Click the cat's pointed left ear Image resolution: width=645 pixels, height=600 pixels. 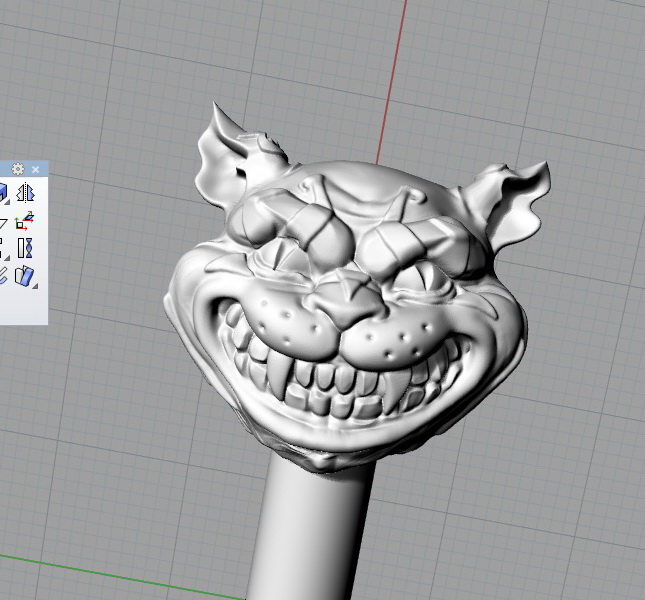(x=225, y=150)
